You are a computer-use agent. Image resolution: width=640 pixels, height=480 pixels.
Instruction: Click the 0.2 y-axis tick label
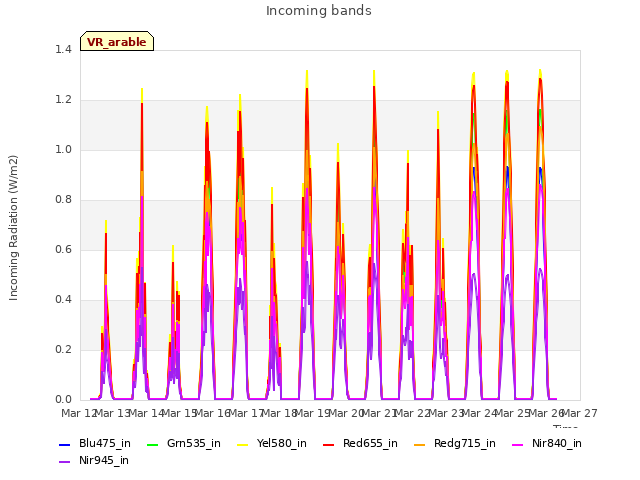pyautogui.click(x=63, y=350)
